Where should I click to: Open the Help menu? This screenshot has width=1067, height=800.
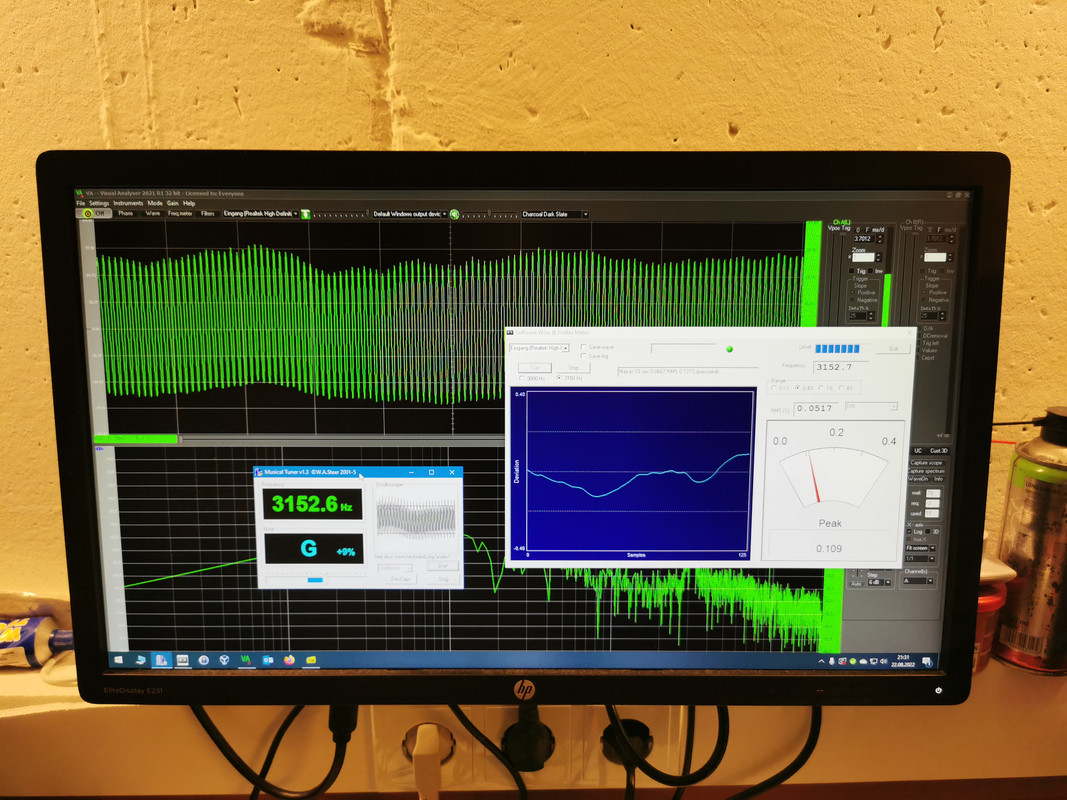click(189, 203)
